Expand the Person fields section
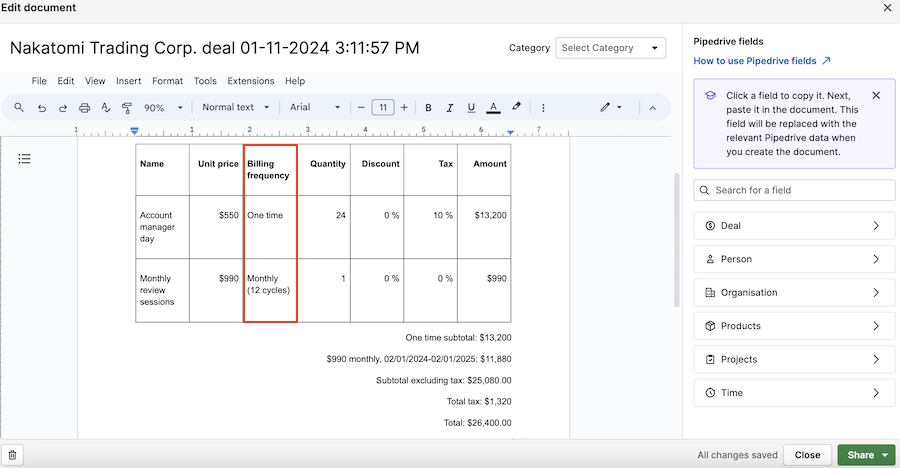Viewport: 900px width, 468px height. tap(794, 259)
